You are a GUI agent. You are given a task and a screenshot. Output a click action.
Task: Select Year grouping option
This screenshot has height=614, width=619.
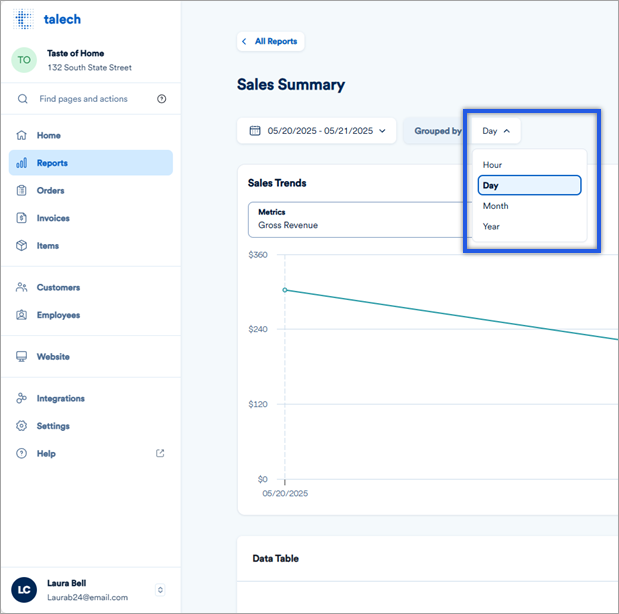pos(529,227)
